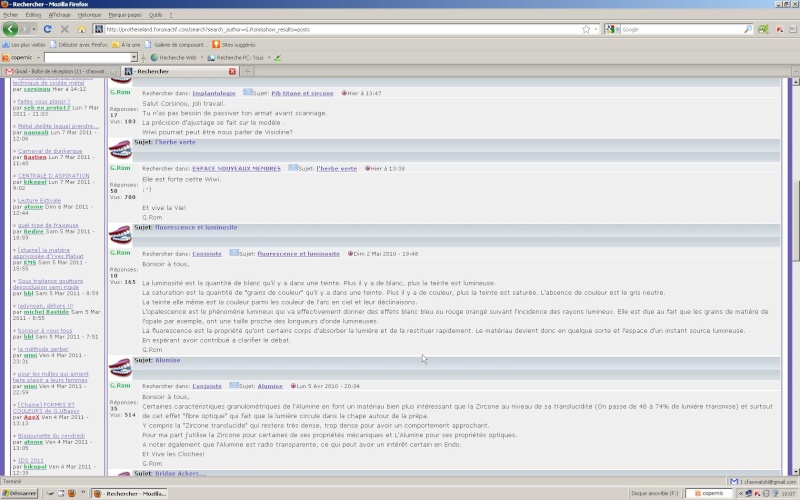This screenshot has width=800, height=500.
Task: Open the tab list dropdown arrow
Action: [x=795, y=71]
